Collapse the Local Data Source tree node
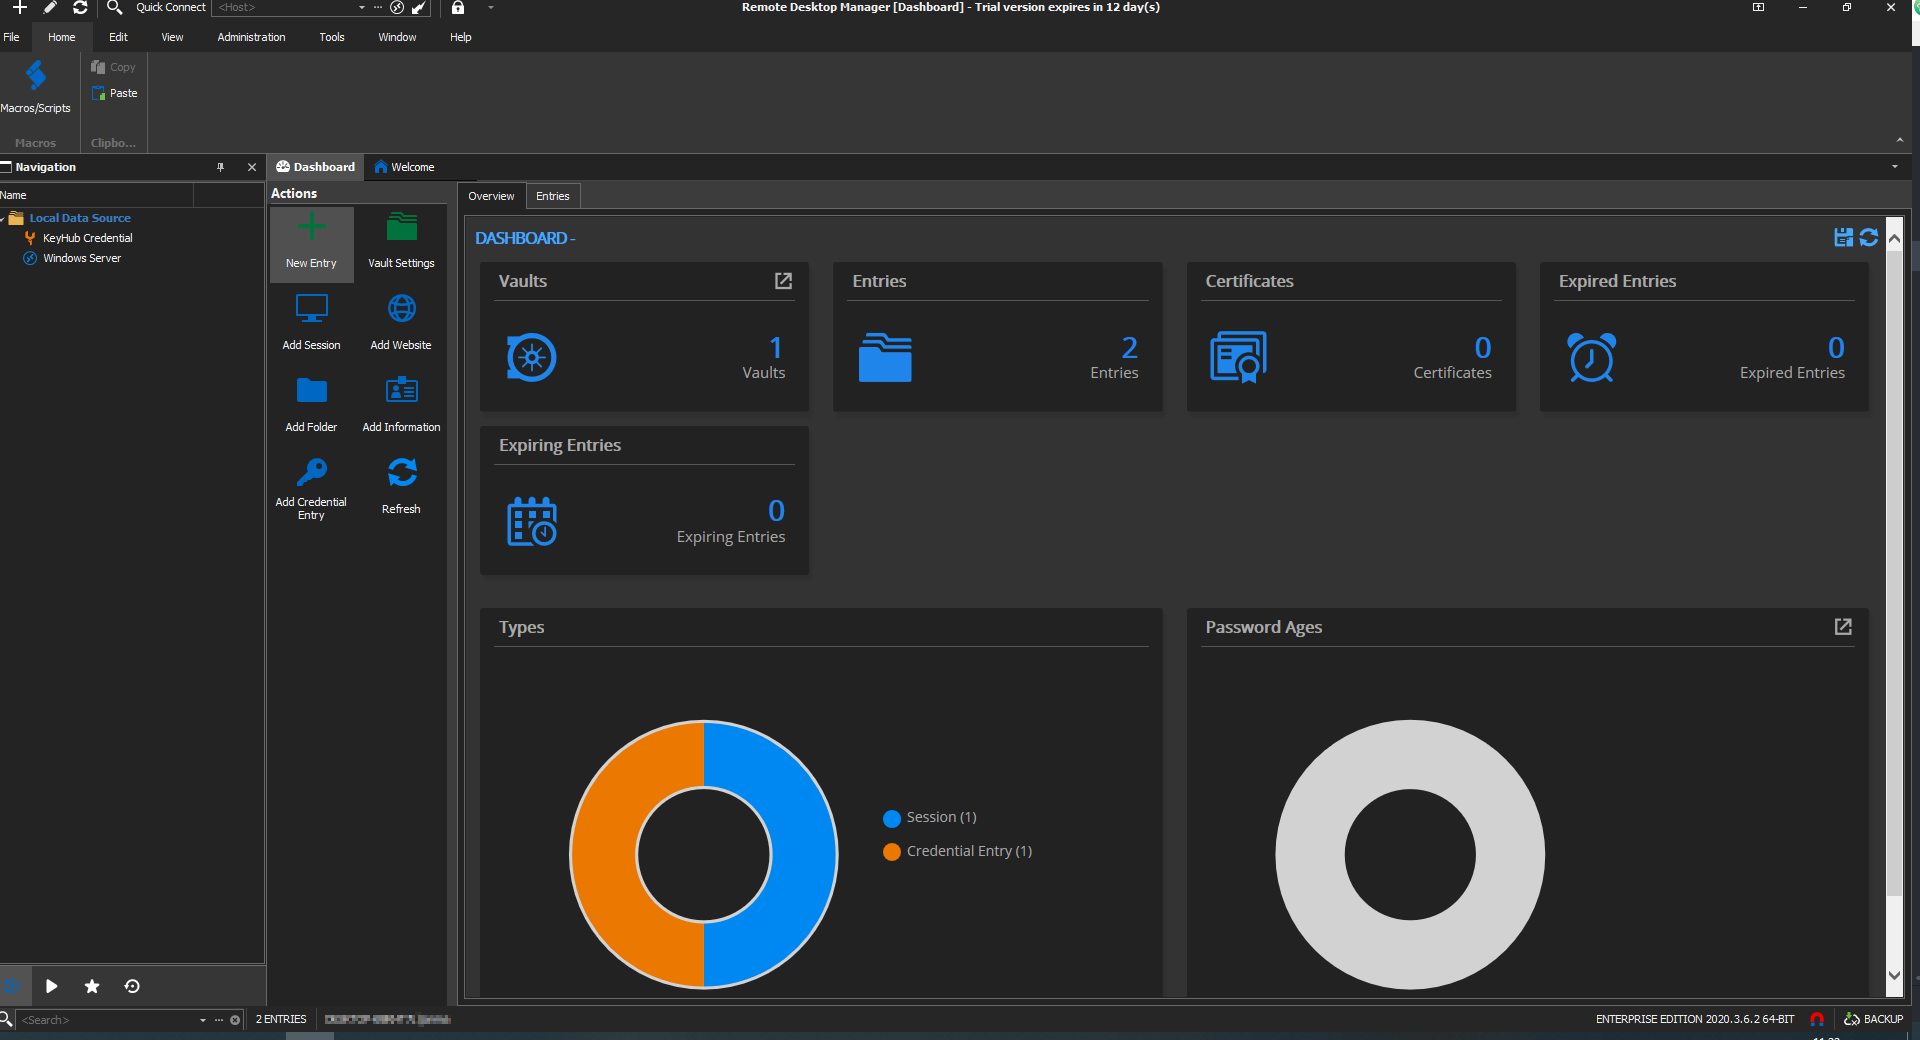Viewport: 1920px width, 1040px height. pos(4,218)
